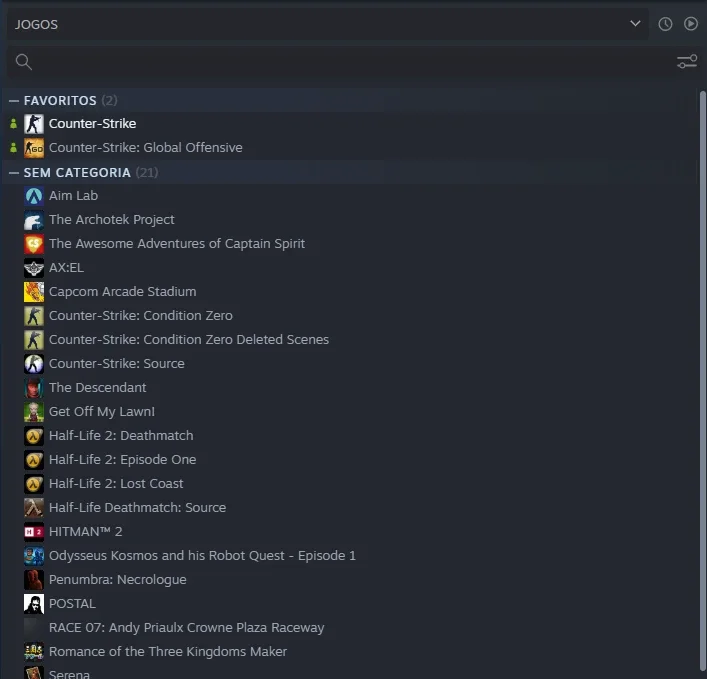This screenshot has width=707, height=679.
Task: Select Counter-Strike: Condition Zero title
Action: [141, 316]
